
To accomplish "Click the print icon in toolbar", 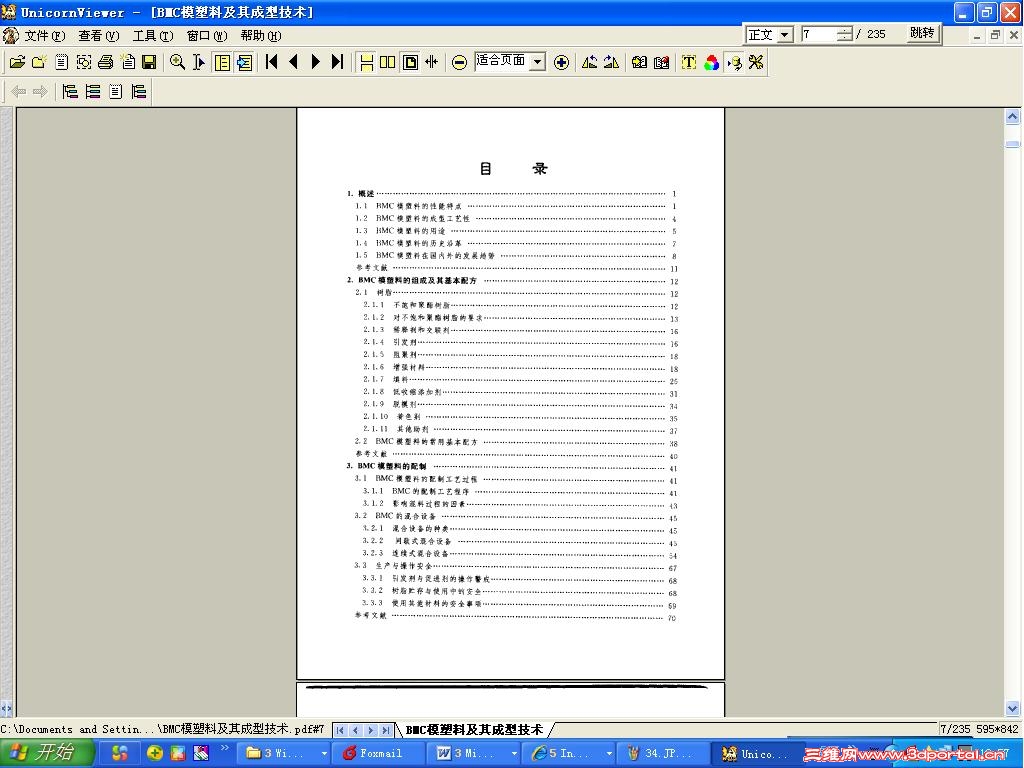I will pyautogui.click(x=105, y=62).
